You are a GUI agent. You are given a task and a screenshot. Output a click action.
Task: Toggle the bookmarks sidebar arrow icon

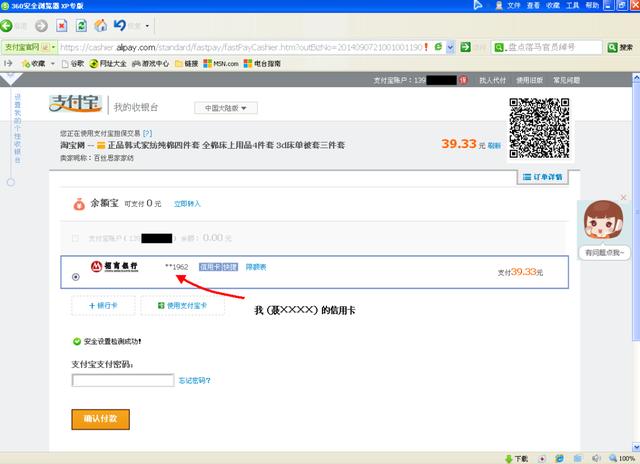point(8,63)
